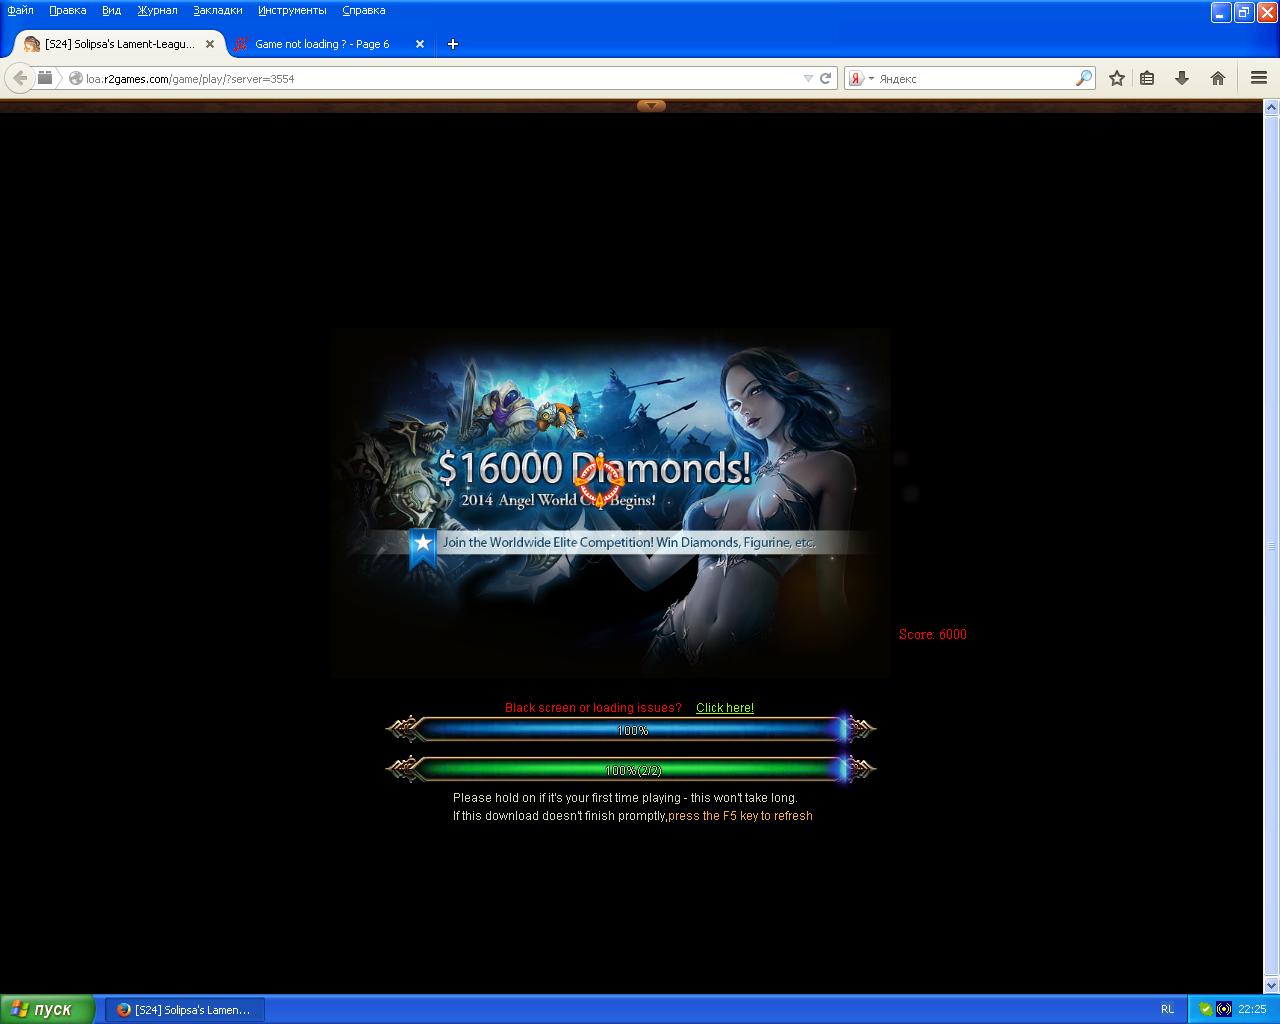Screen dimensions: 1280x1024
Task: Go to the Firefox home page icon
Action: pyautogui.click(x=1217, y=78)
